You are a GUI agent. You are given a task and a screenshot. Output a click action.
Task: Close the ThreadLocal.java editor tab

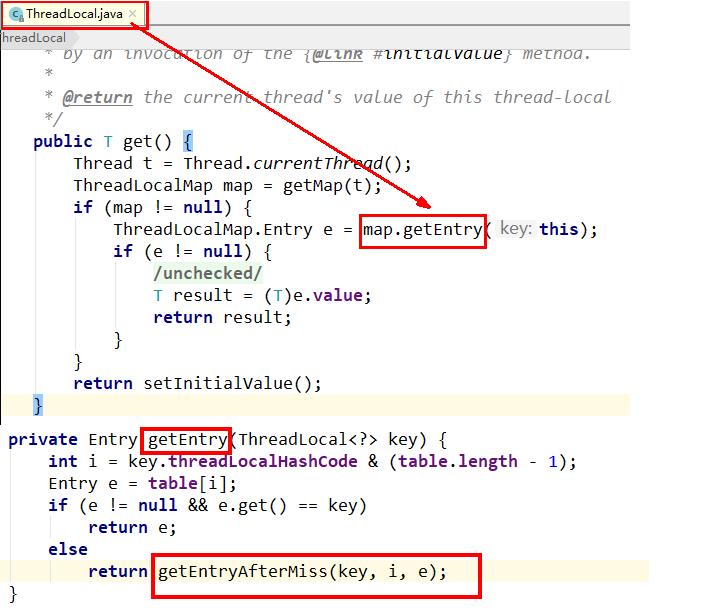[133, 14]
